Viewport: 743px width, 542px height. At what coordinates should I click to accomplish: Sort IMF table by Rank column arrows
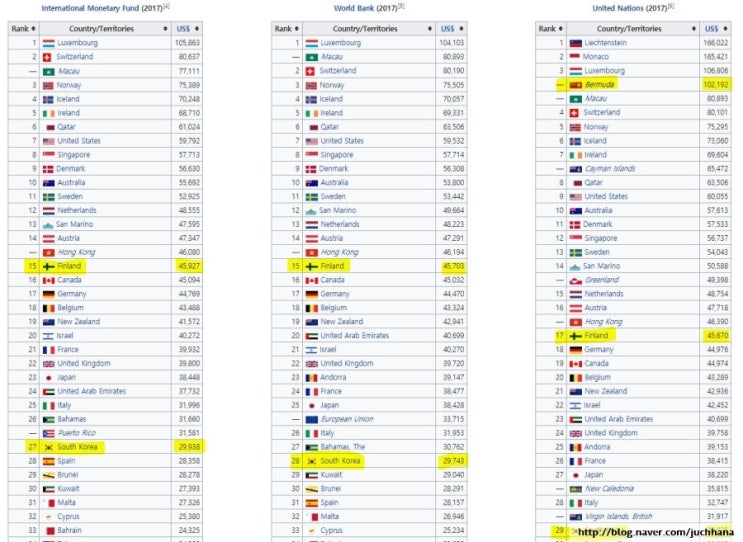pos(33,29)
